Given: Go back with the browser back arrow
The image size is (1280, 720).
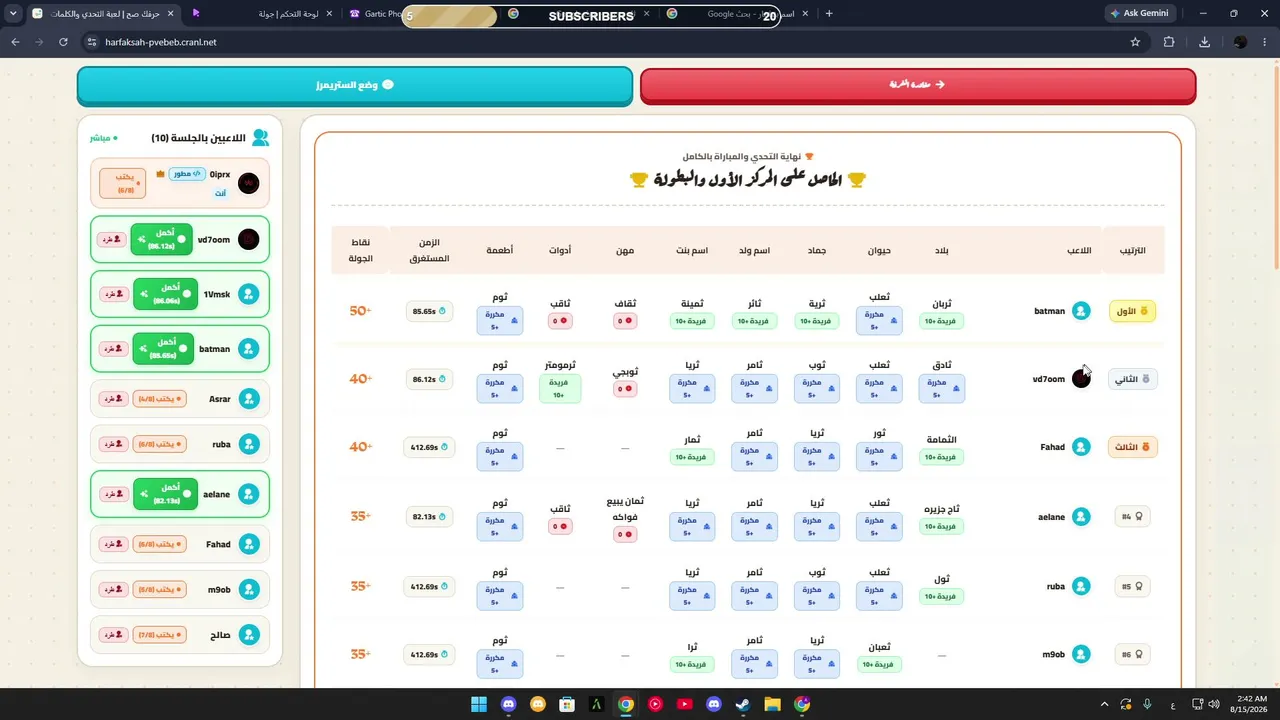Looking at the screenshot, I should click(15, 42).
